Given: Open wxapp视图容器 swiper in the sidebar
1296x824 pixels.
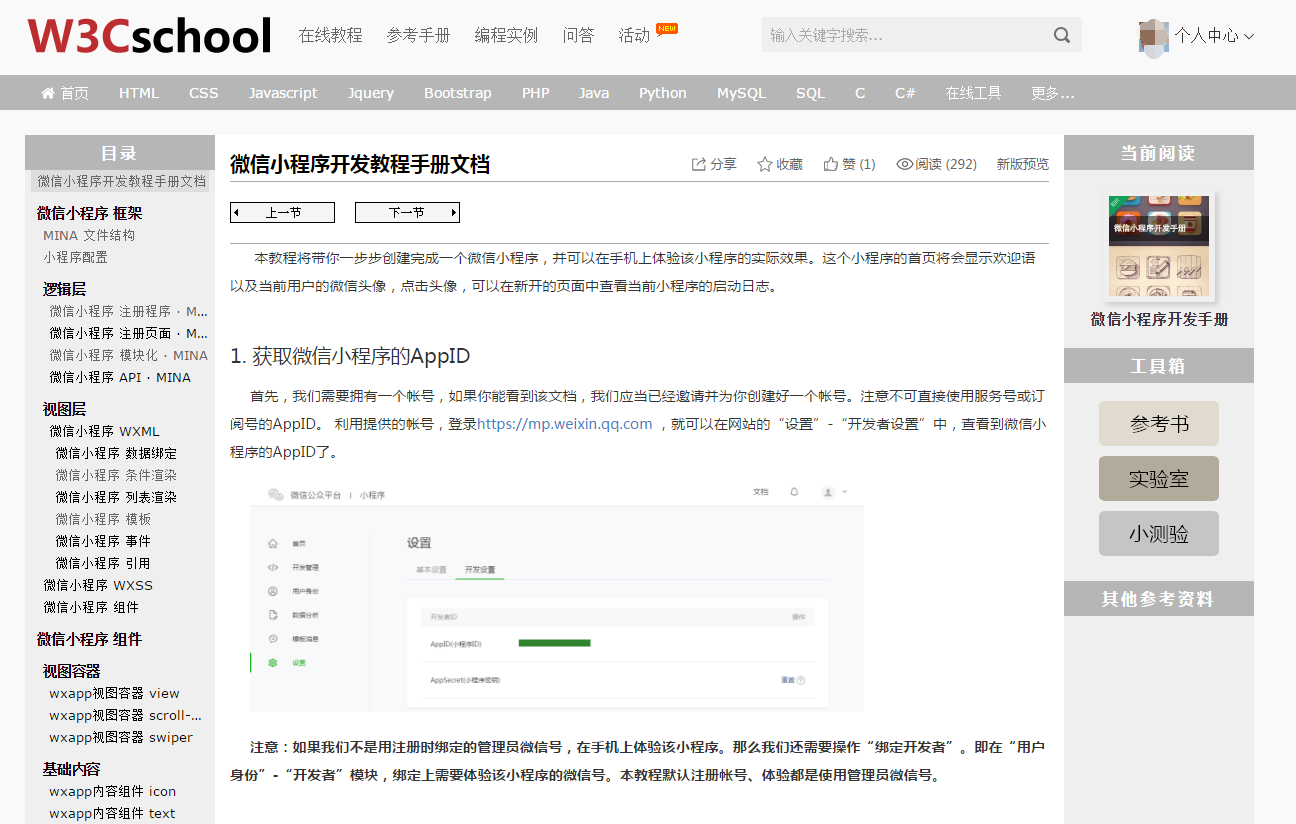Looking at the screenshot, I should [121, 737].
